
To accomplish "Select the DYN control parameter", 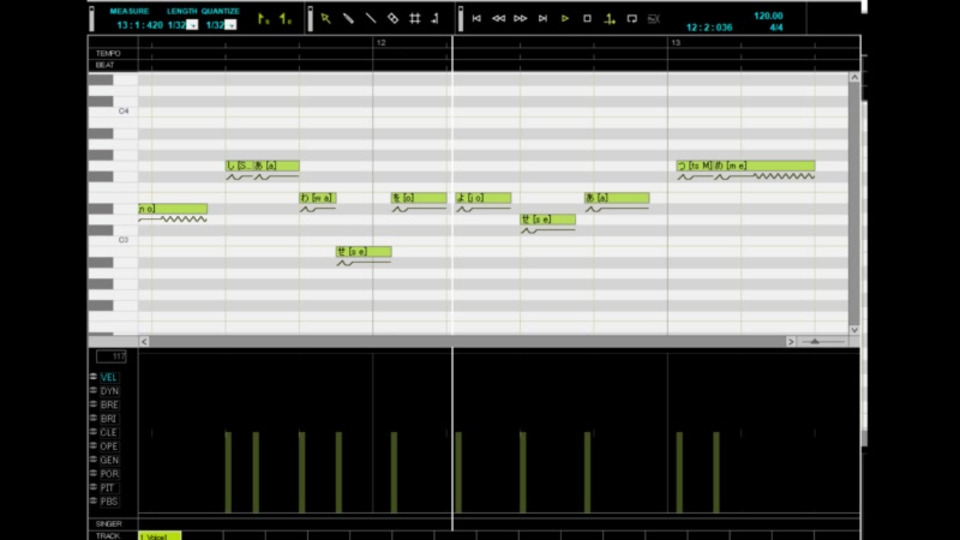I will (x=109, y=391).
